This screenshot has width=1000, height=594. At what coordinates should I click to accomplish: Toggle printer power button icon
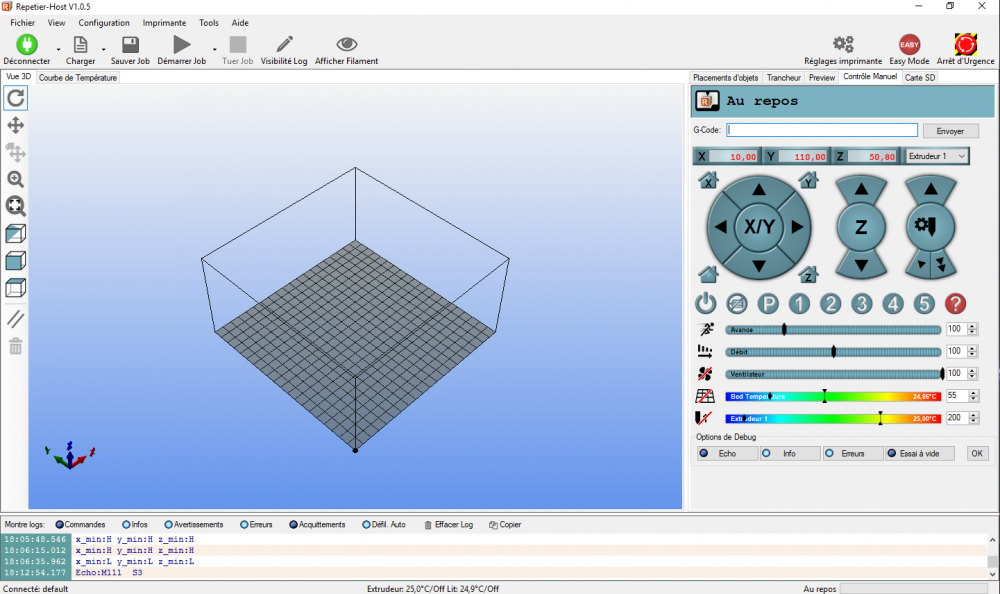click(x=705, y=304)
